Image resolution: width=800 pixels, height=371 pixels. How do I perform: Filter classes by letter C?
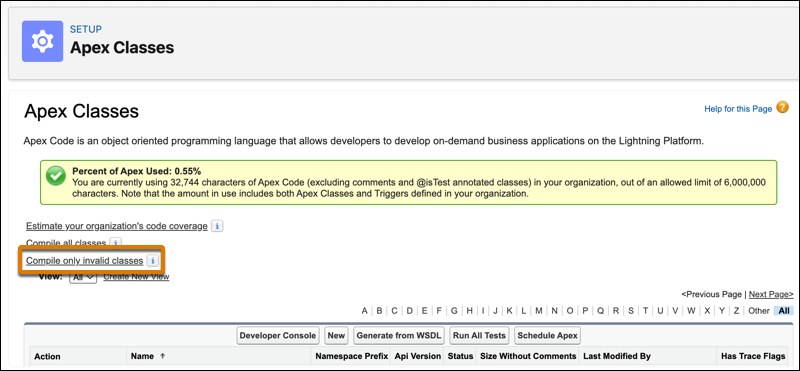click(x=394, y=311)
